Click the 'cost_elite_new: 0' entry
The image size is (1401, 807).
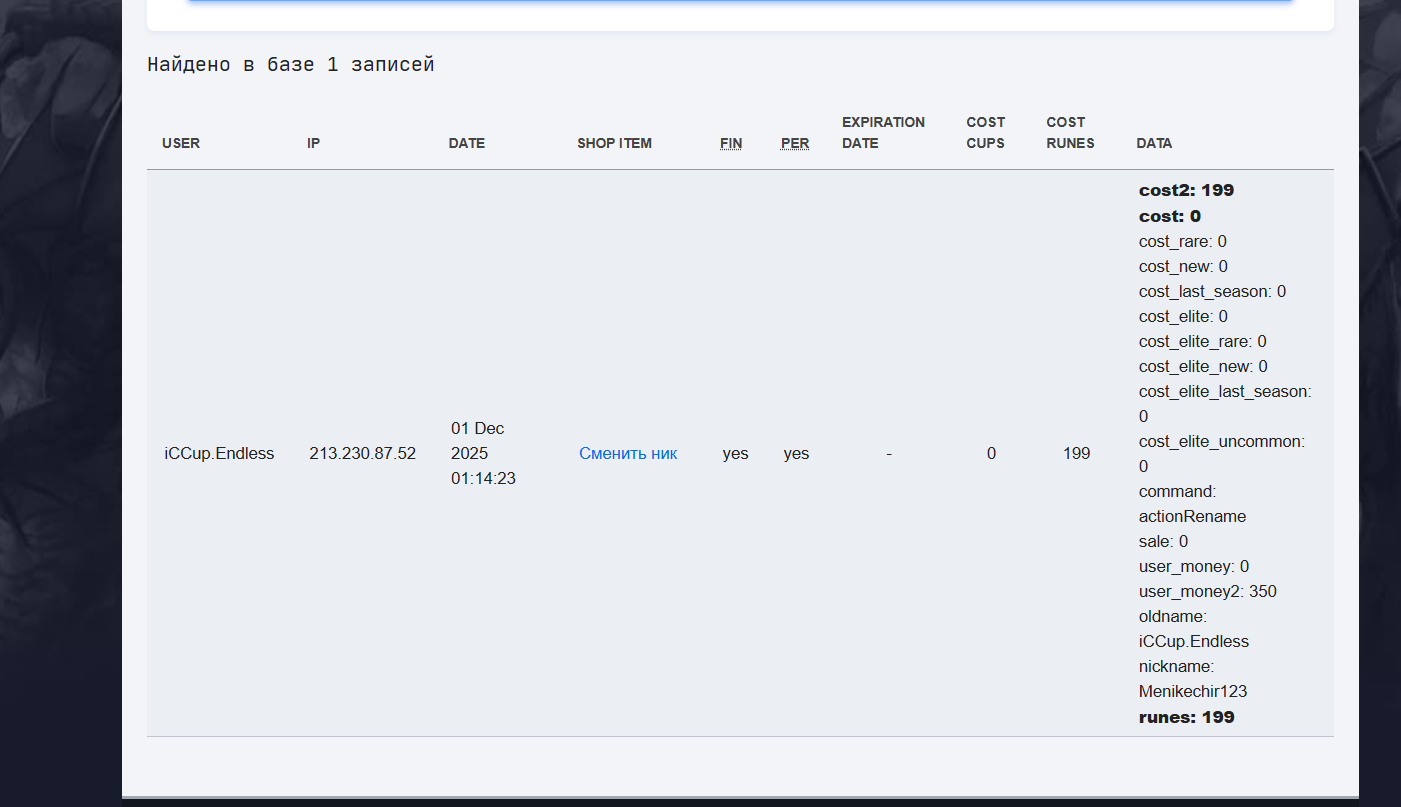(x=1203, y=366)
